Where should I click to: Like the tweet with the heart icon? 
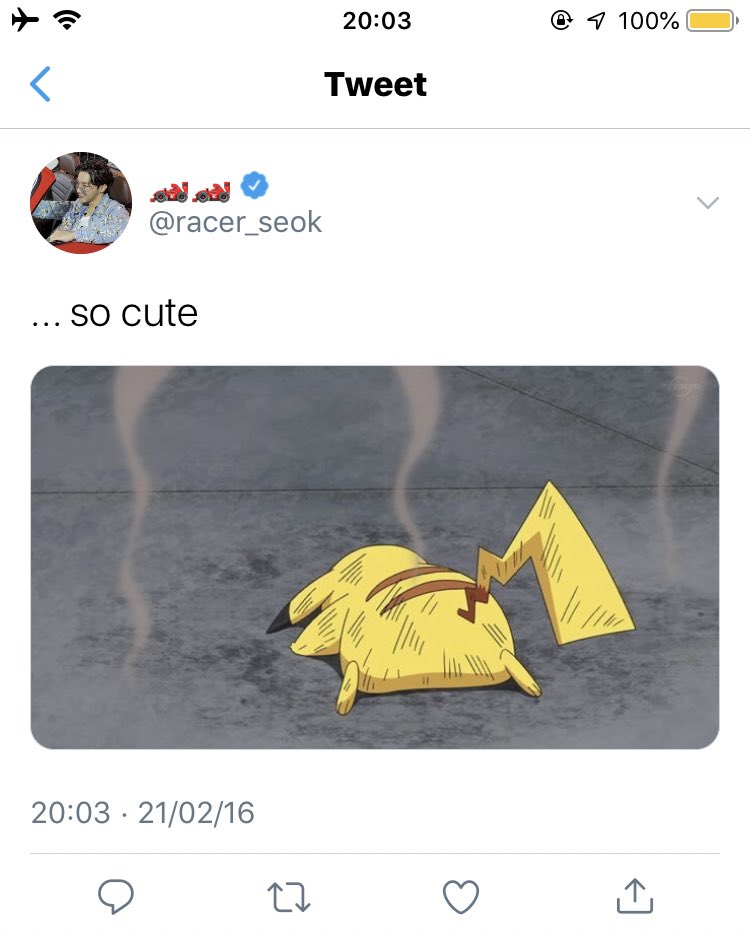click(x=461, y=896)
